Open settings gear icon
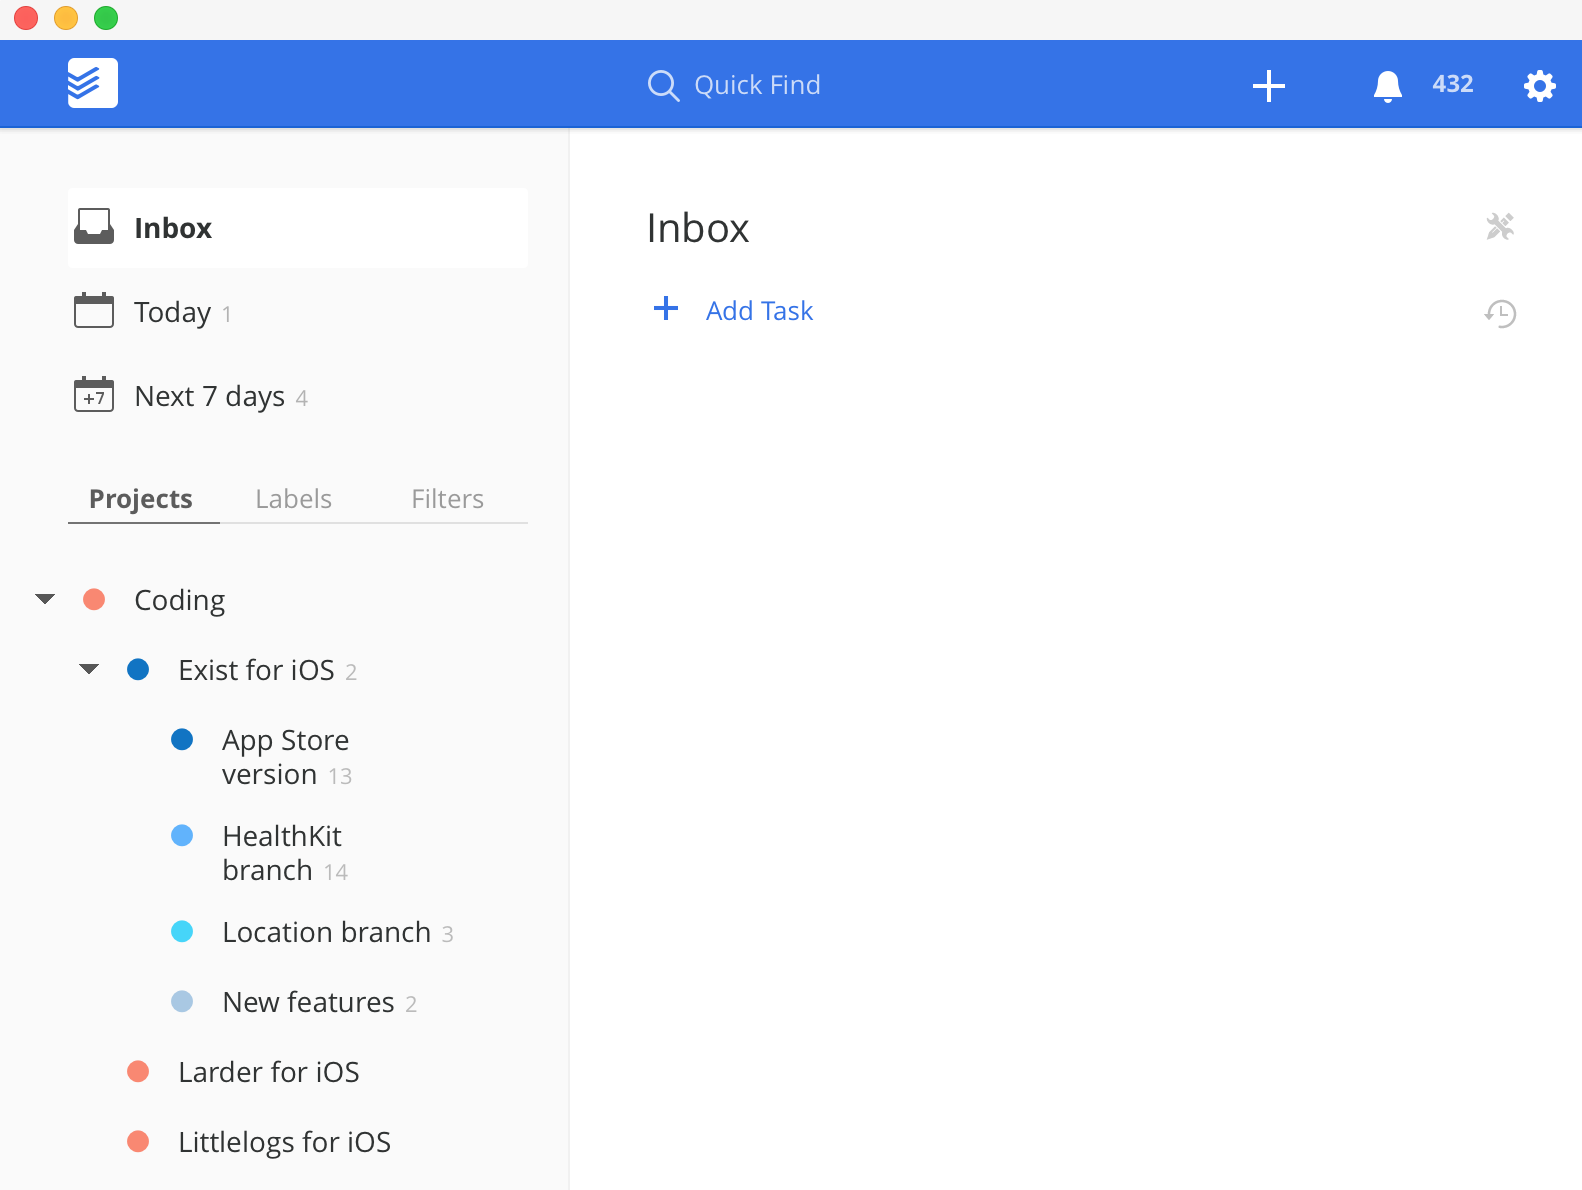Image resolution: width=1582 pixels, height=1190 pixels. (x=1539, y=85)
